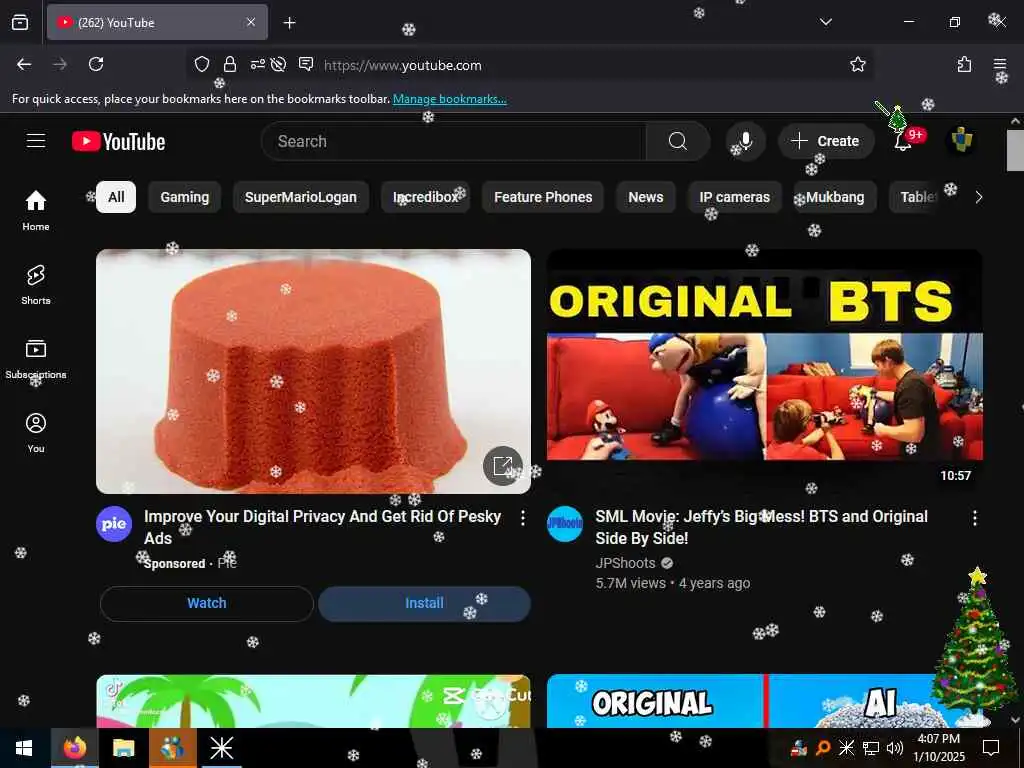Click the site padlock icon
The height and width of the screenshot is (768, 1024).
pos(229,64)
